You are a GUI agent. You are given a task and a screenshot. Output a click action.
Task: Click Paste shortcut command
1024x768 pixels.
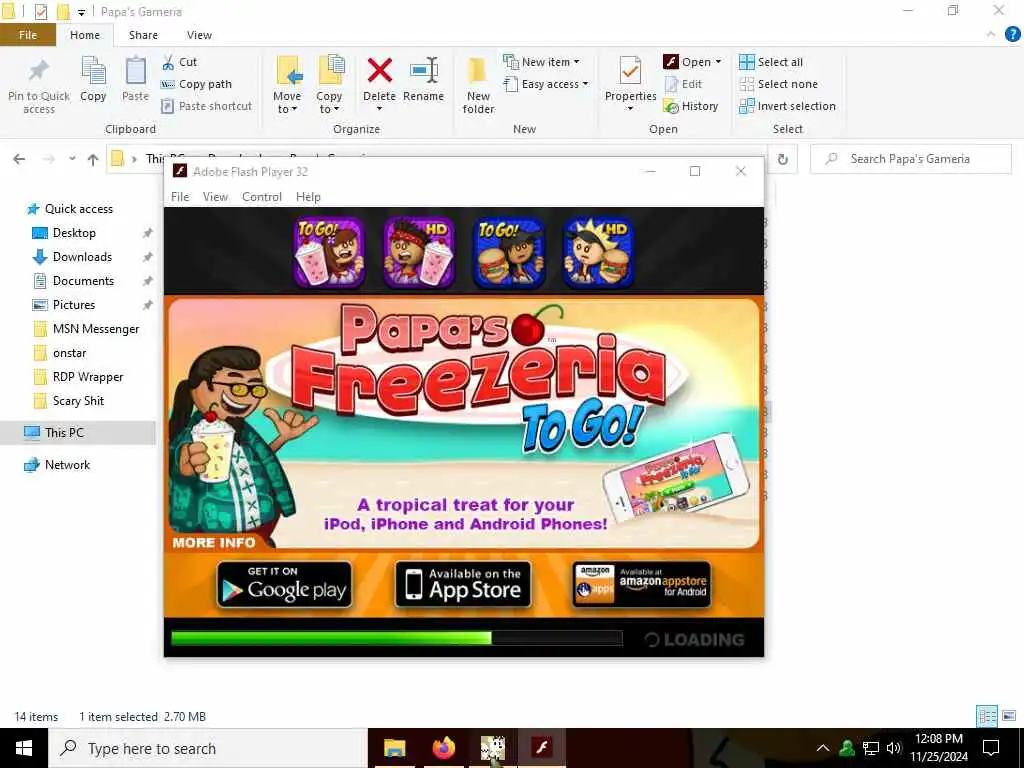[207, 106]
